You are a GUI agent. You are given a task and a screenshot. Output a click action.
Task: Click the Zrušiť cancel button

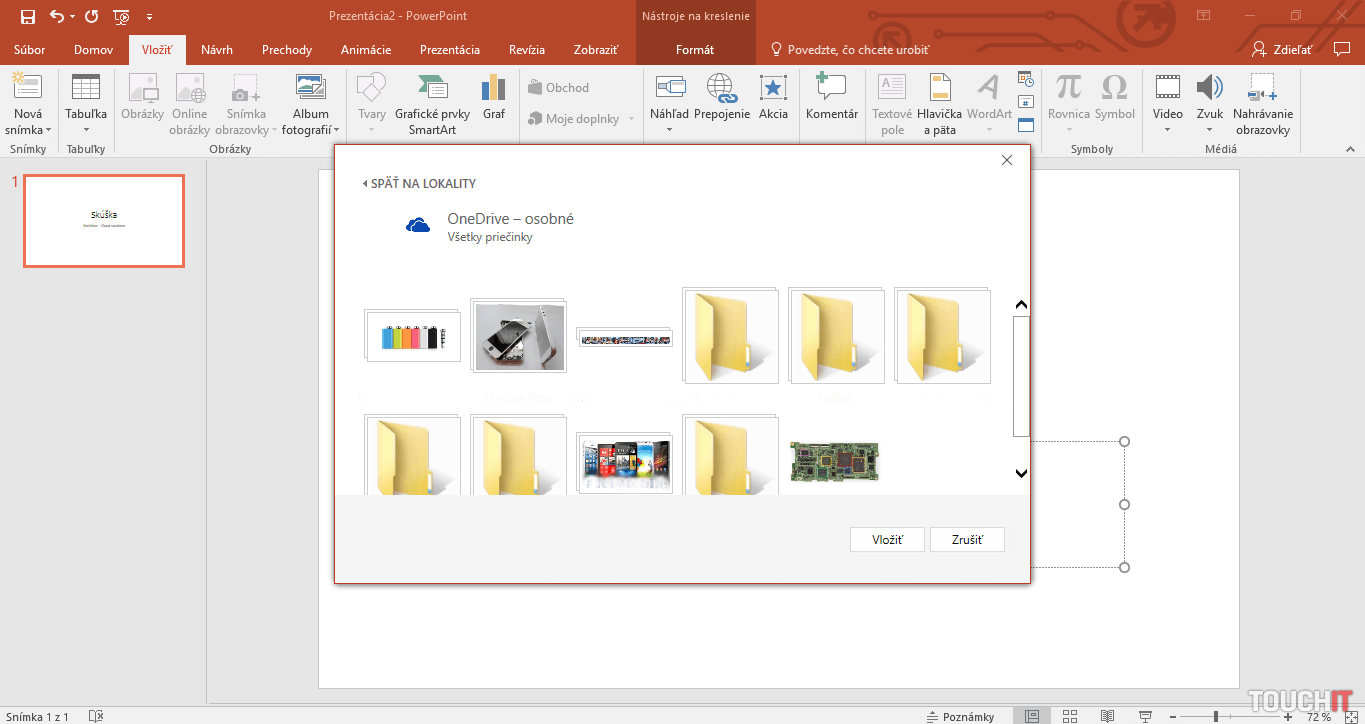(966, 540)
